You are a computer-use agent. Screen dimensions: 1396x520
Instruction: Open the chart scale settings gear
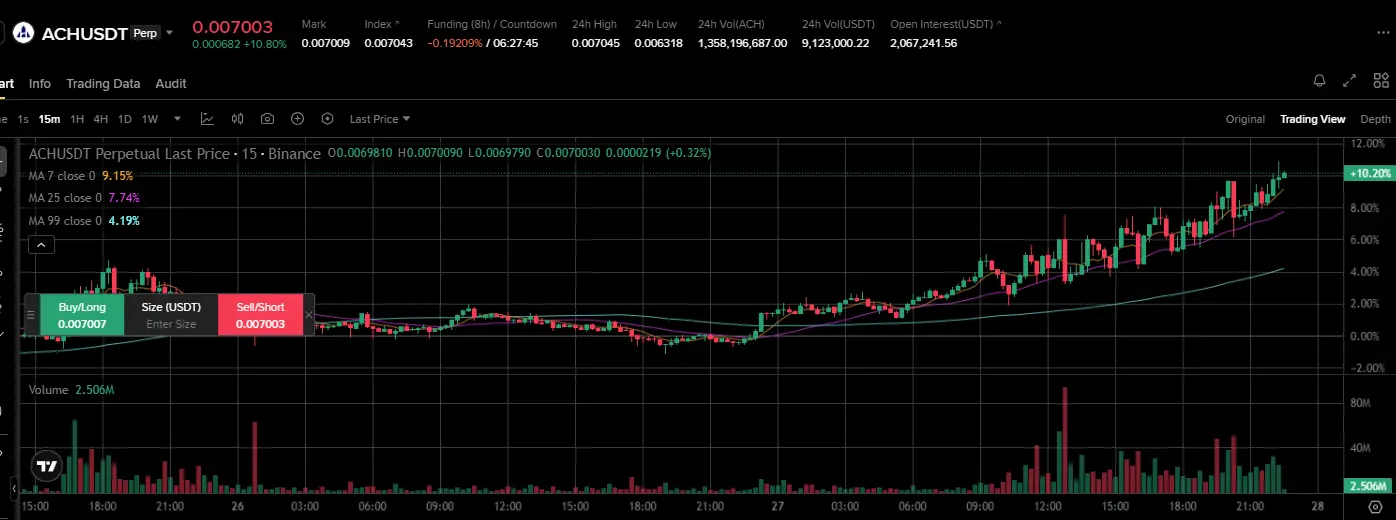point(1374,507)
